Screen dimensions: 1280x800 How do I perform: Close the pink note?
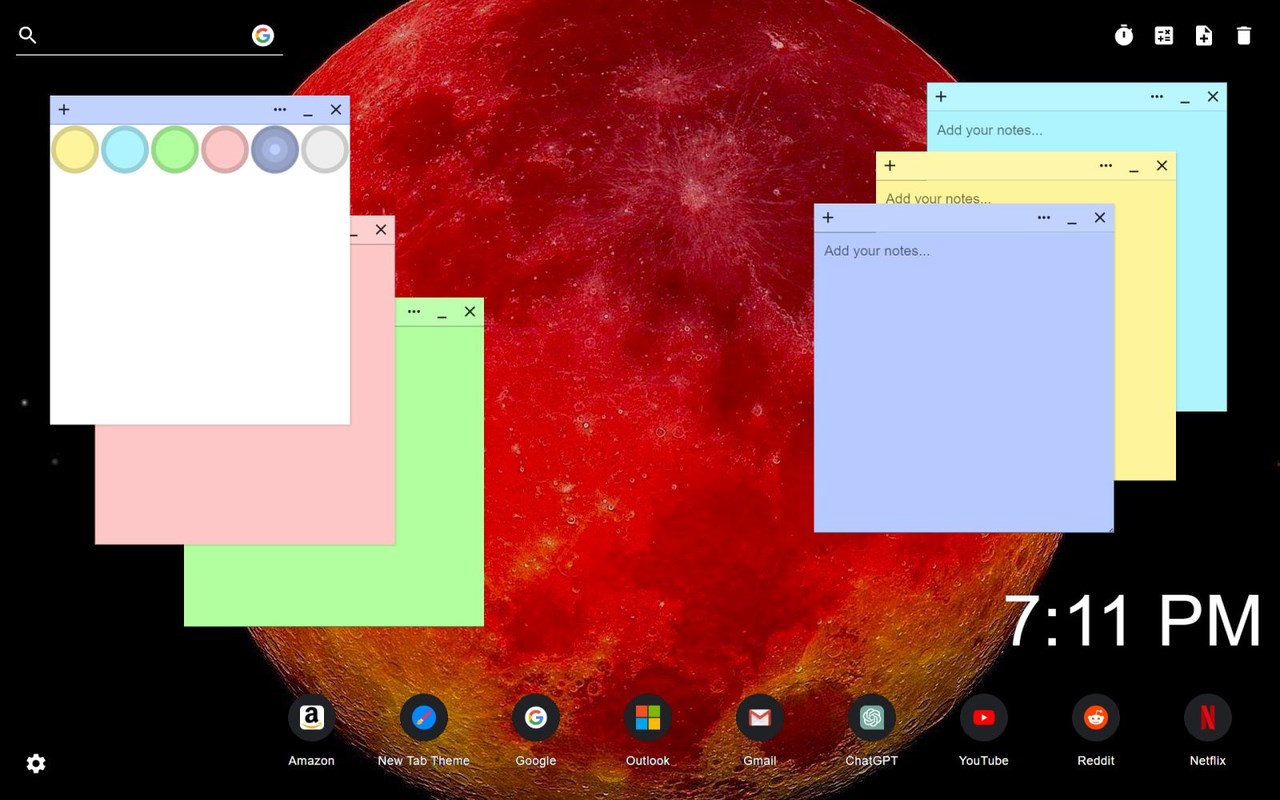pos(381,230)
